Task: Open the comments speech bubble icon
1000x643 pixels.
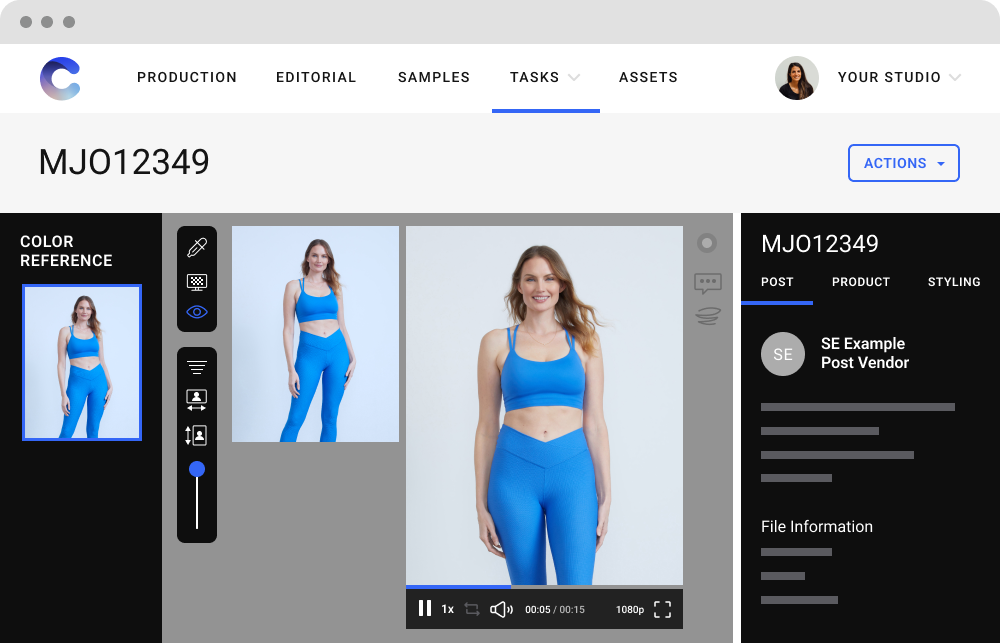Action: point(708,284)
